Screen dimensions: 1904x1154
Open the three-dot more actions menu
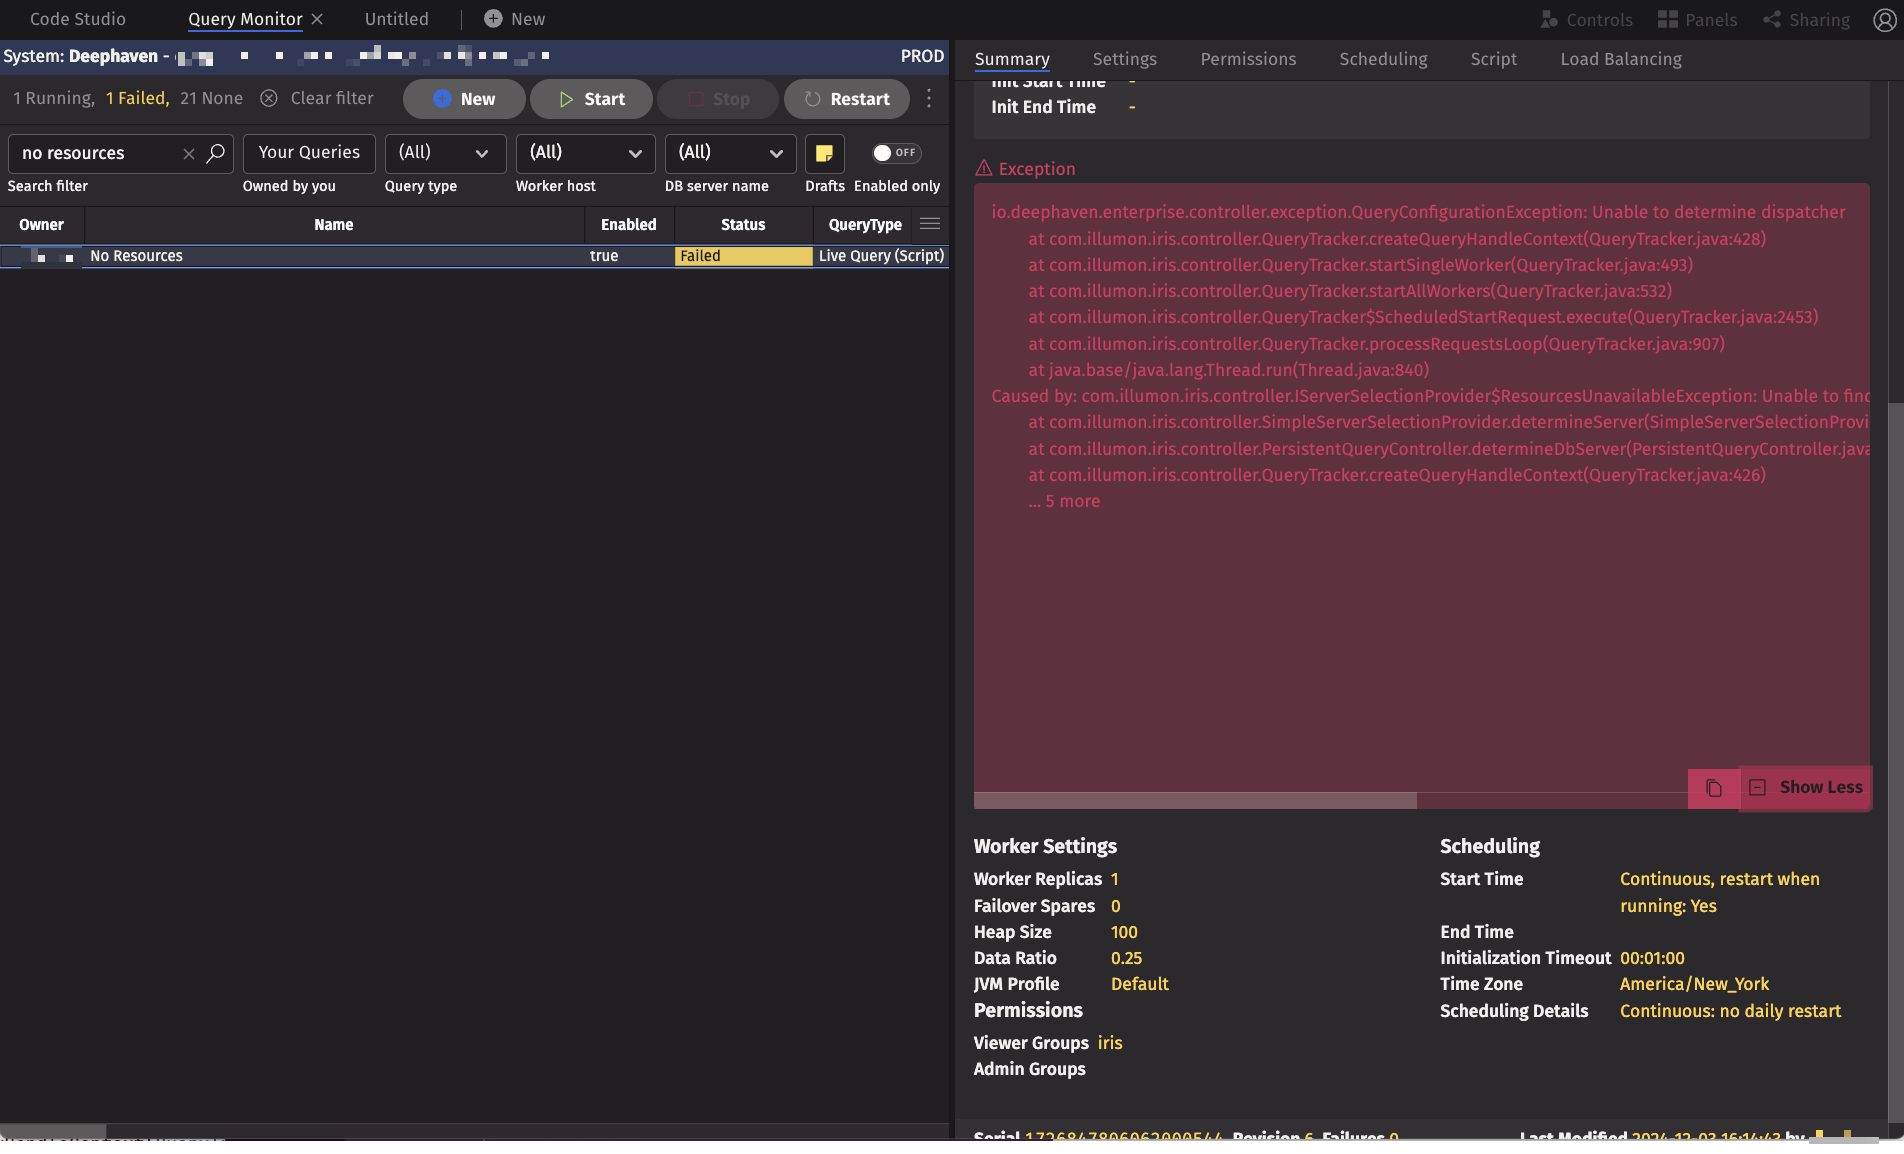[x=929, y=98]
